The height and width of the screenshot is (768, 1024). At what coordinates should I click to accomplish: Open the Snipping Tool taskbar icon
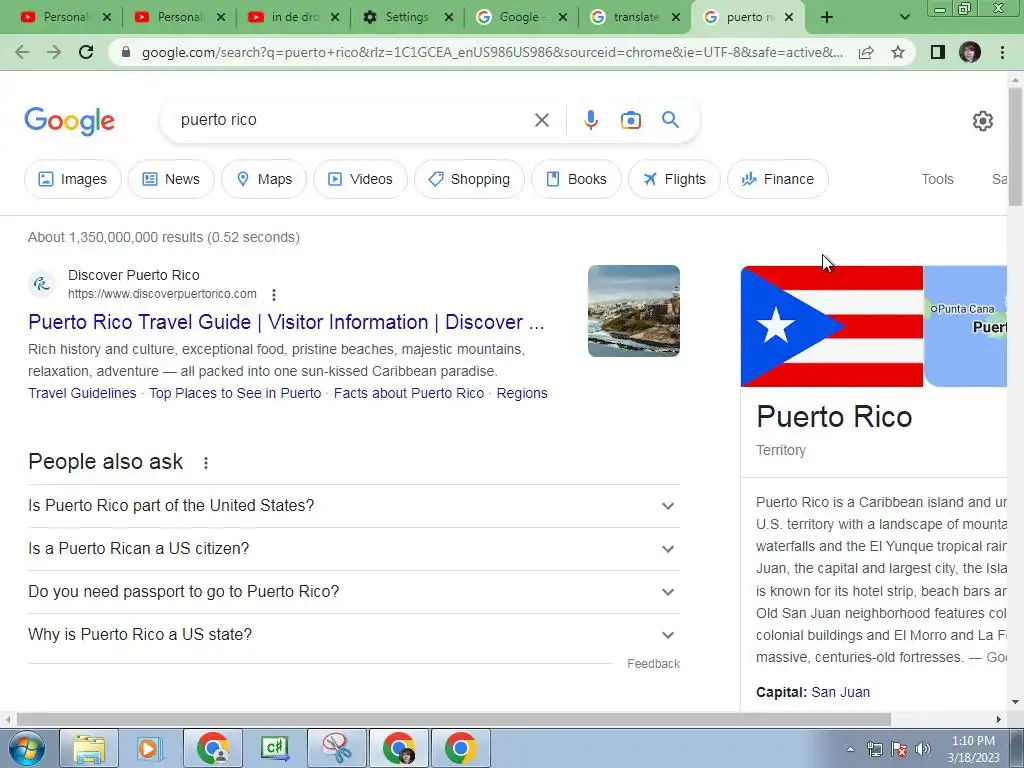coord(336,748)
